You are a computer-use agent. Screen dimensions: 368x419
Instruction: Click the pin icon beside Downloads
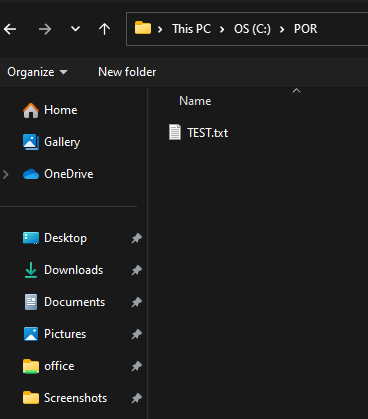[x=137, y=270]
